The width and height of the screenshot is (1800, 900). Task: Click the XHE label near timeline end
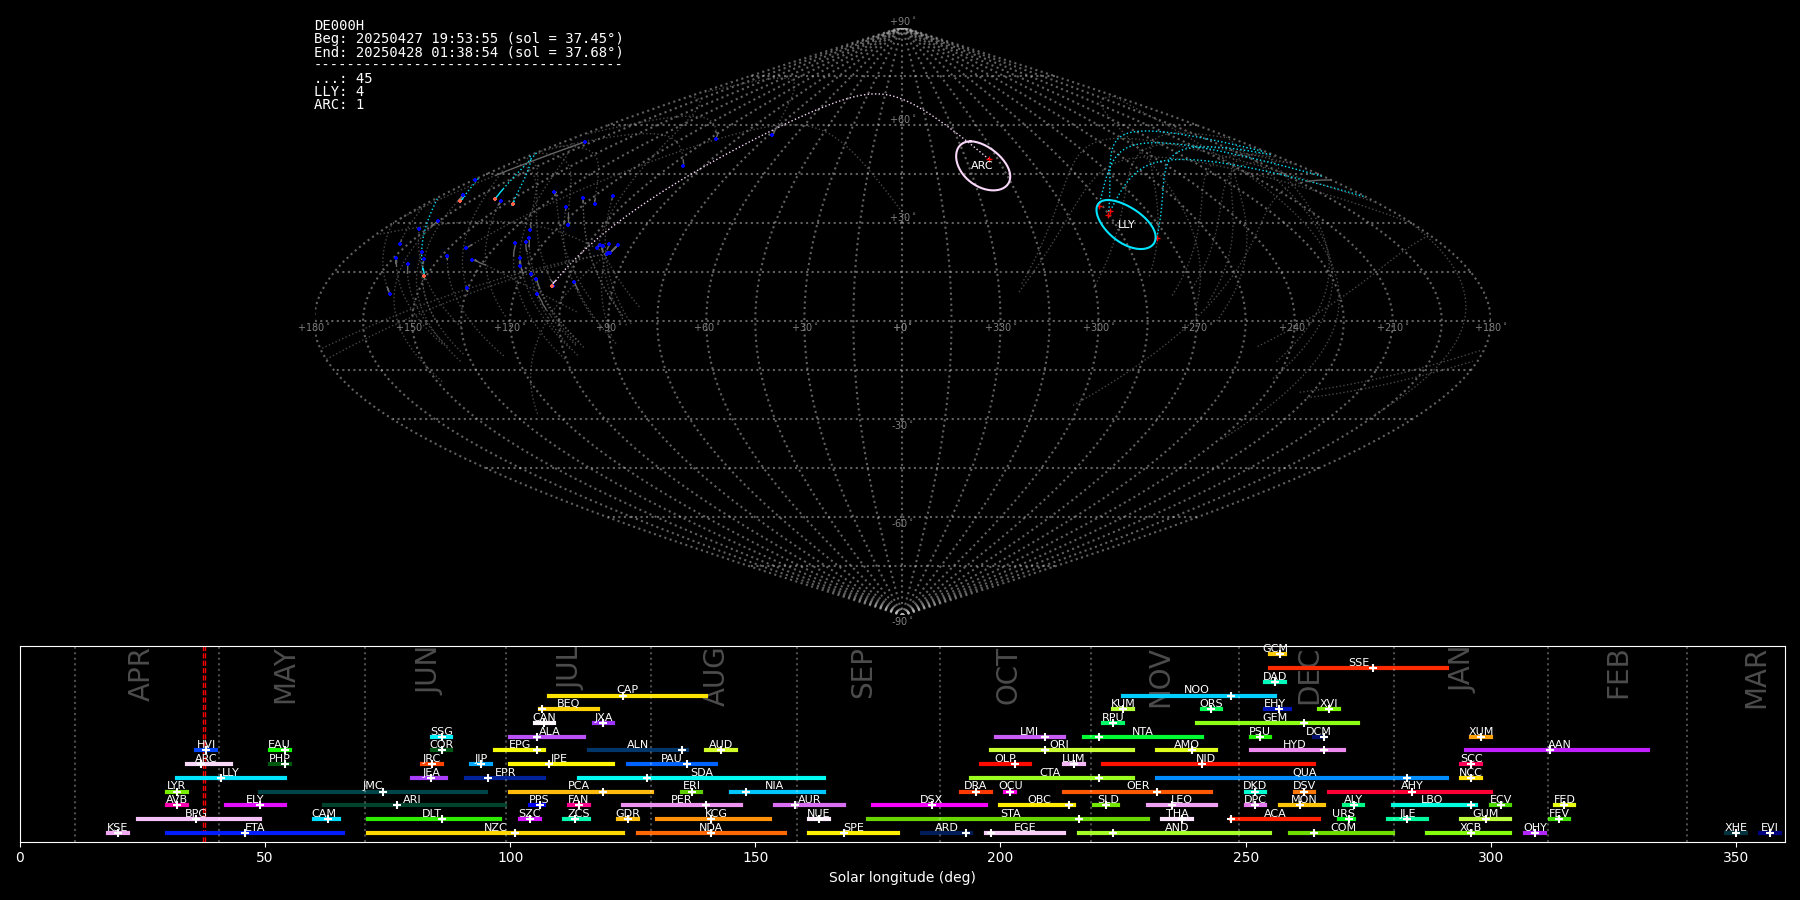click(1736, 828)
